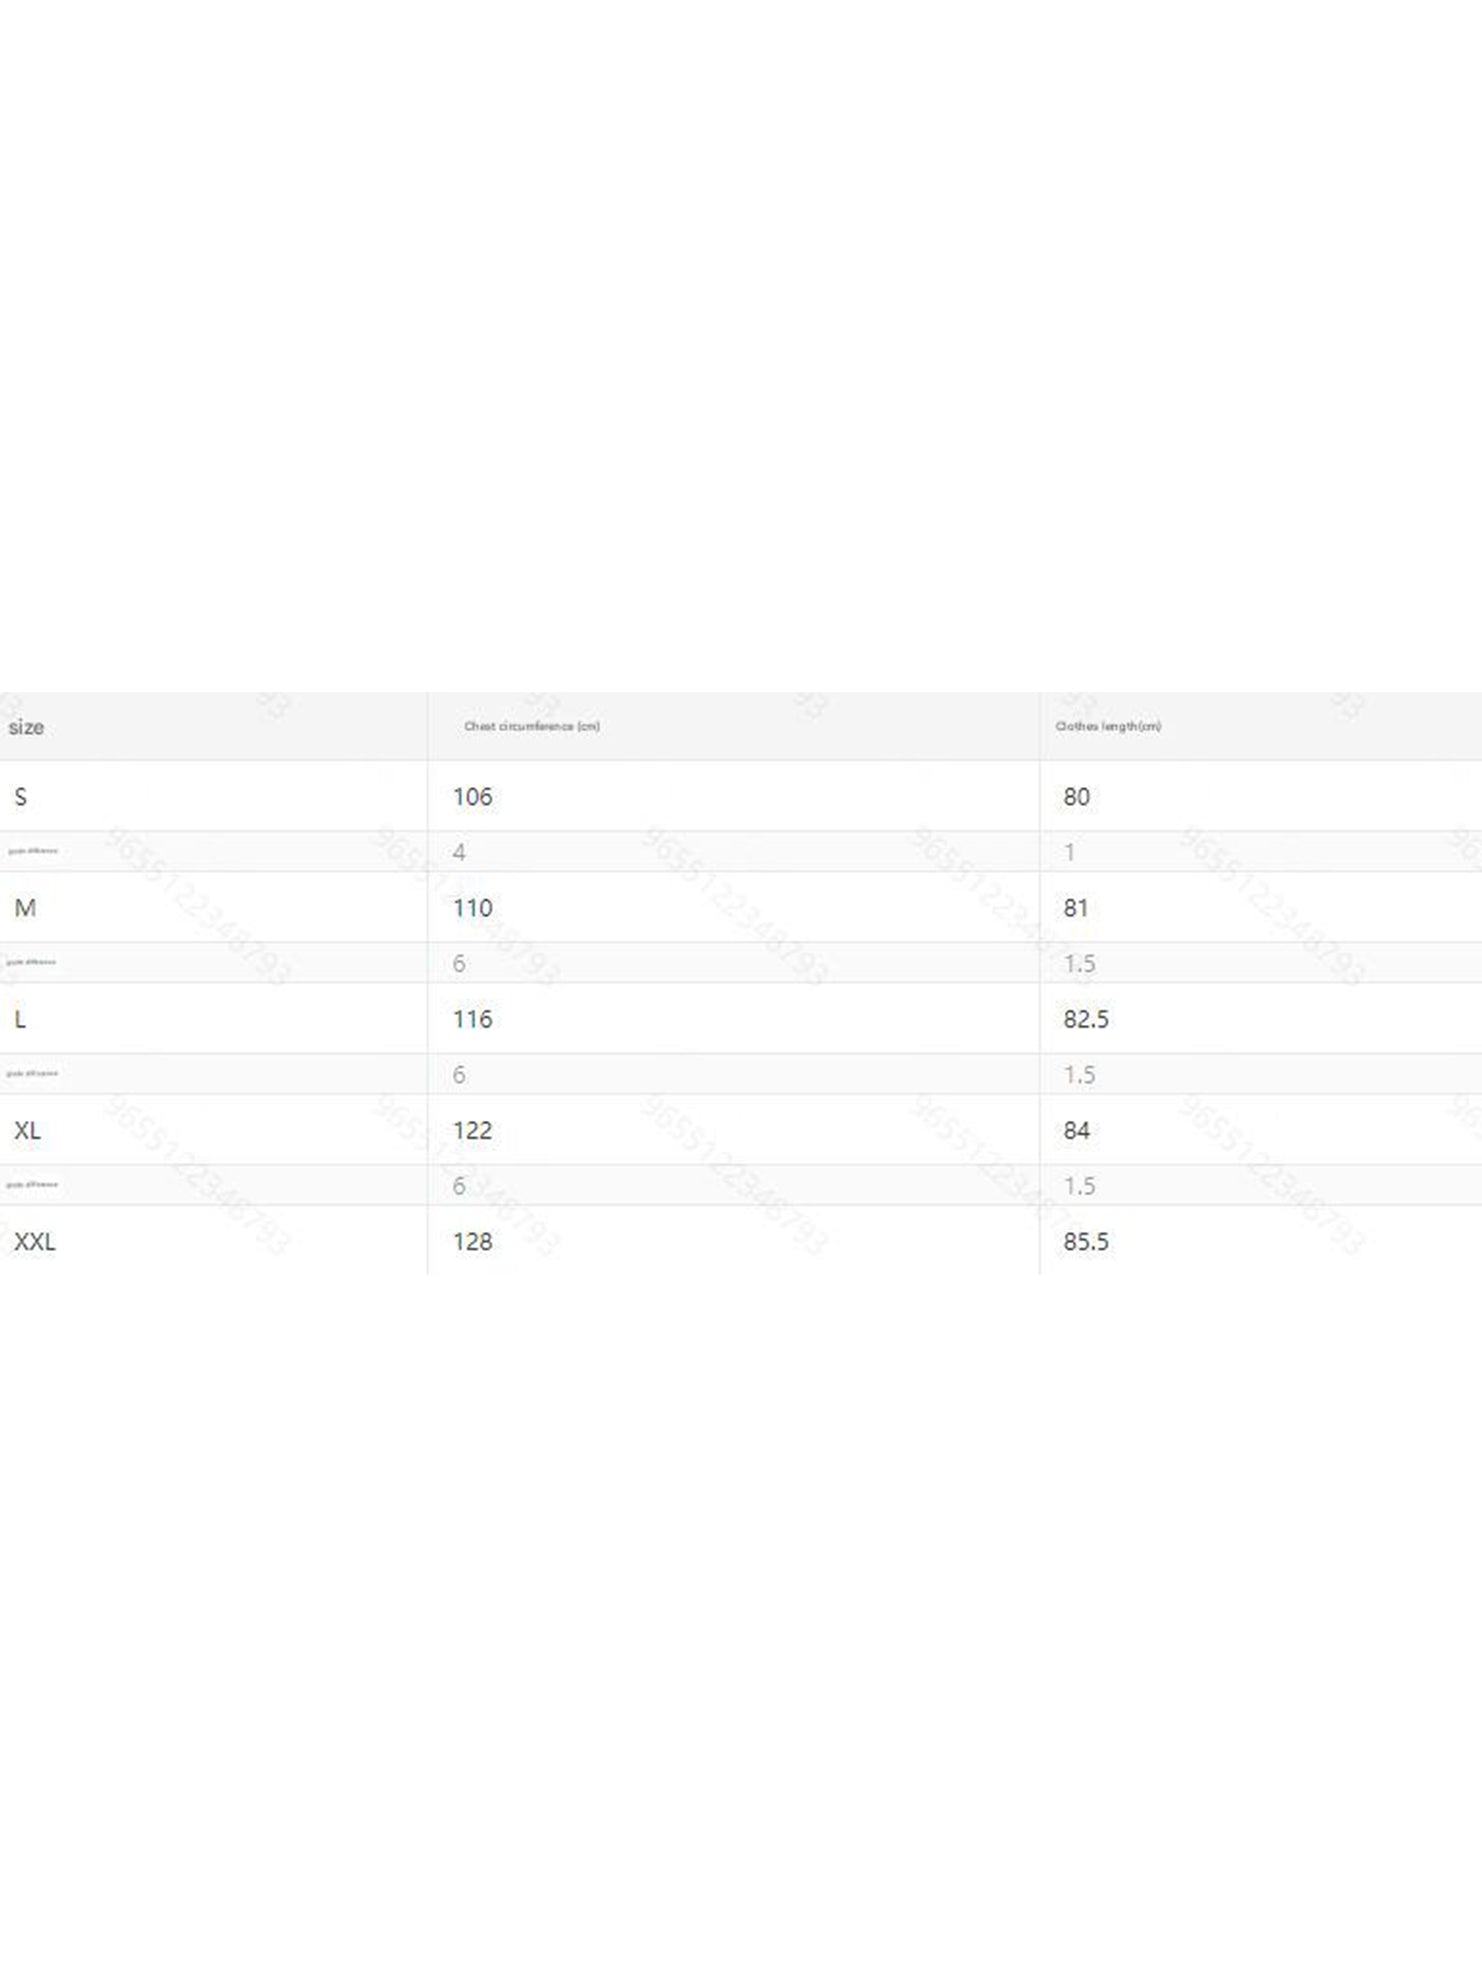Select the L size row label
Image resolution: width=1482 pixels, height=1966 pixels.
coord(20,1019)
